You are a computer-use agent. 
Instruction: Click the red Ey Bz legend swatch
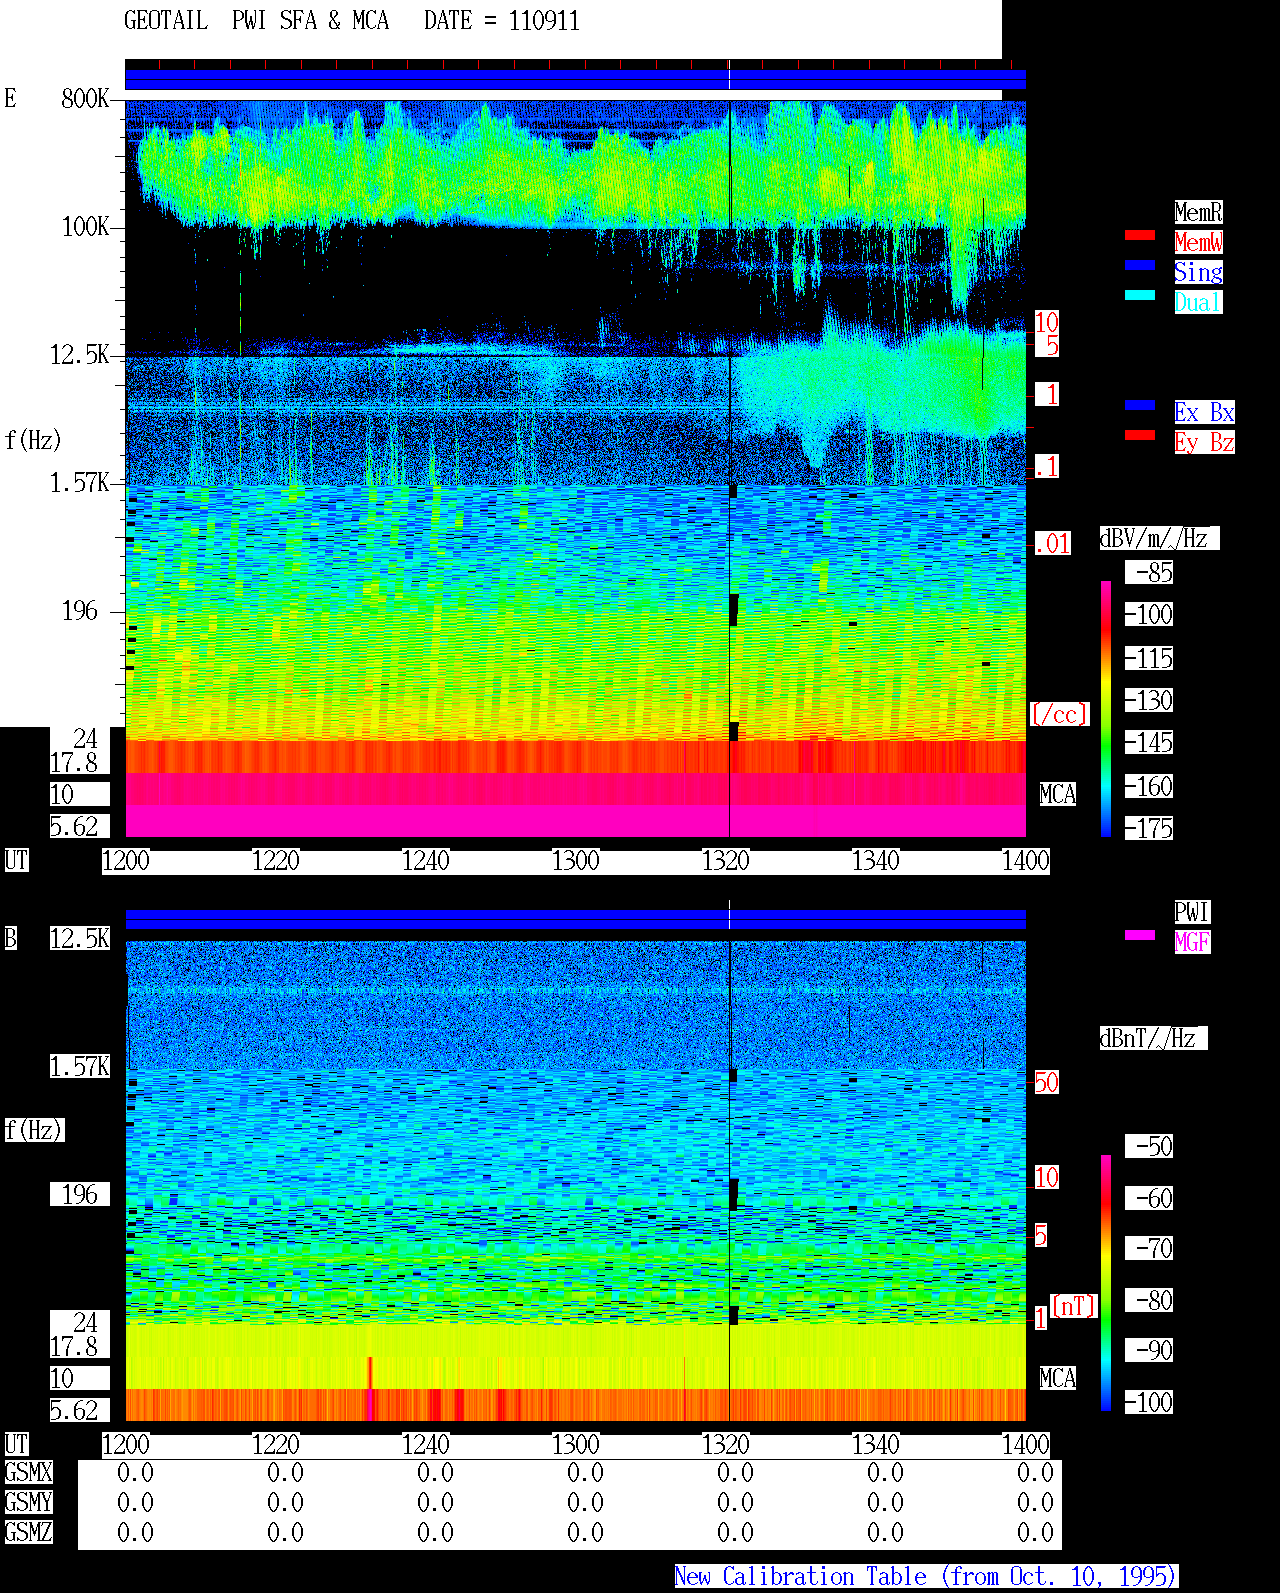point(1140,435)
